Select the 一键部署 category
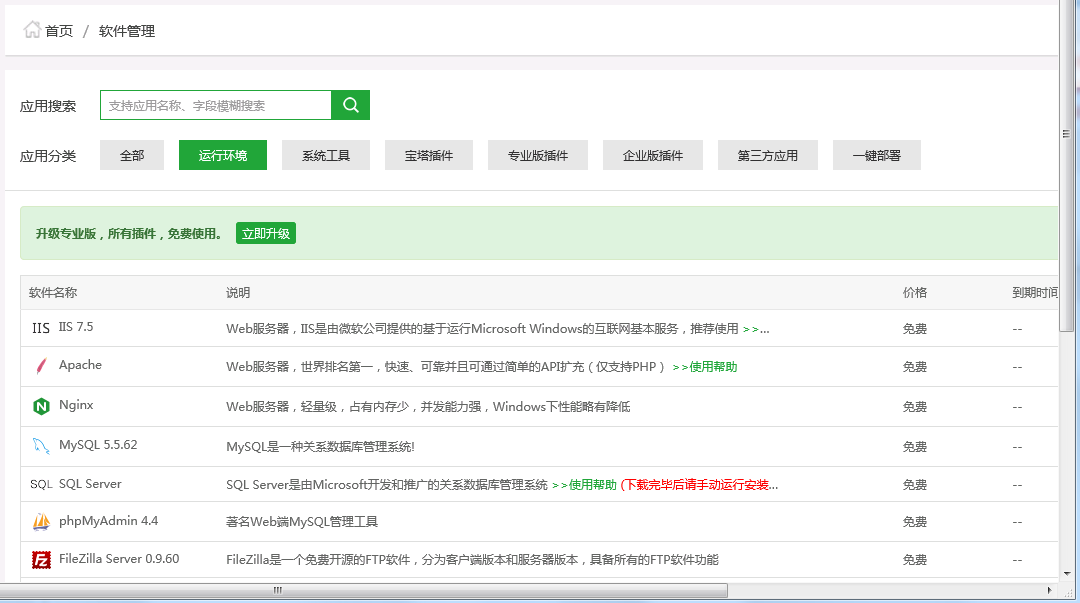1080x603 pixels. (x=877, y=155)
